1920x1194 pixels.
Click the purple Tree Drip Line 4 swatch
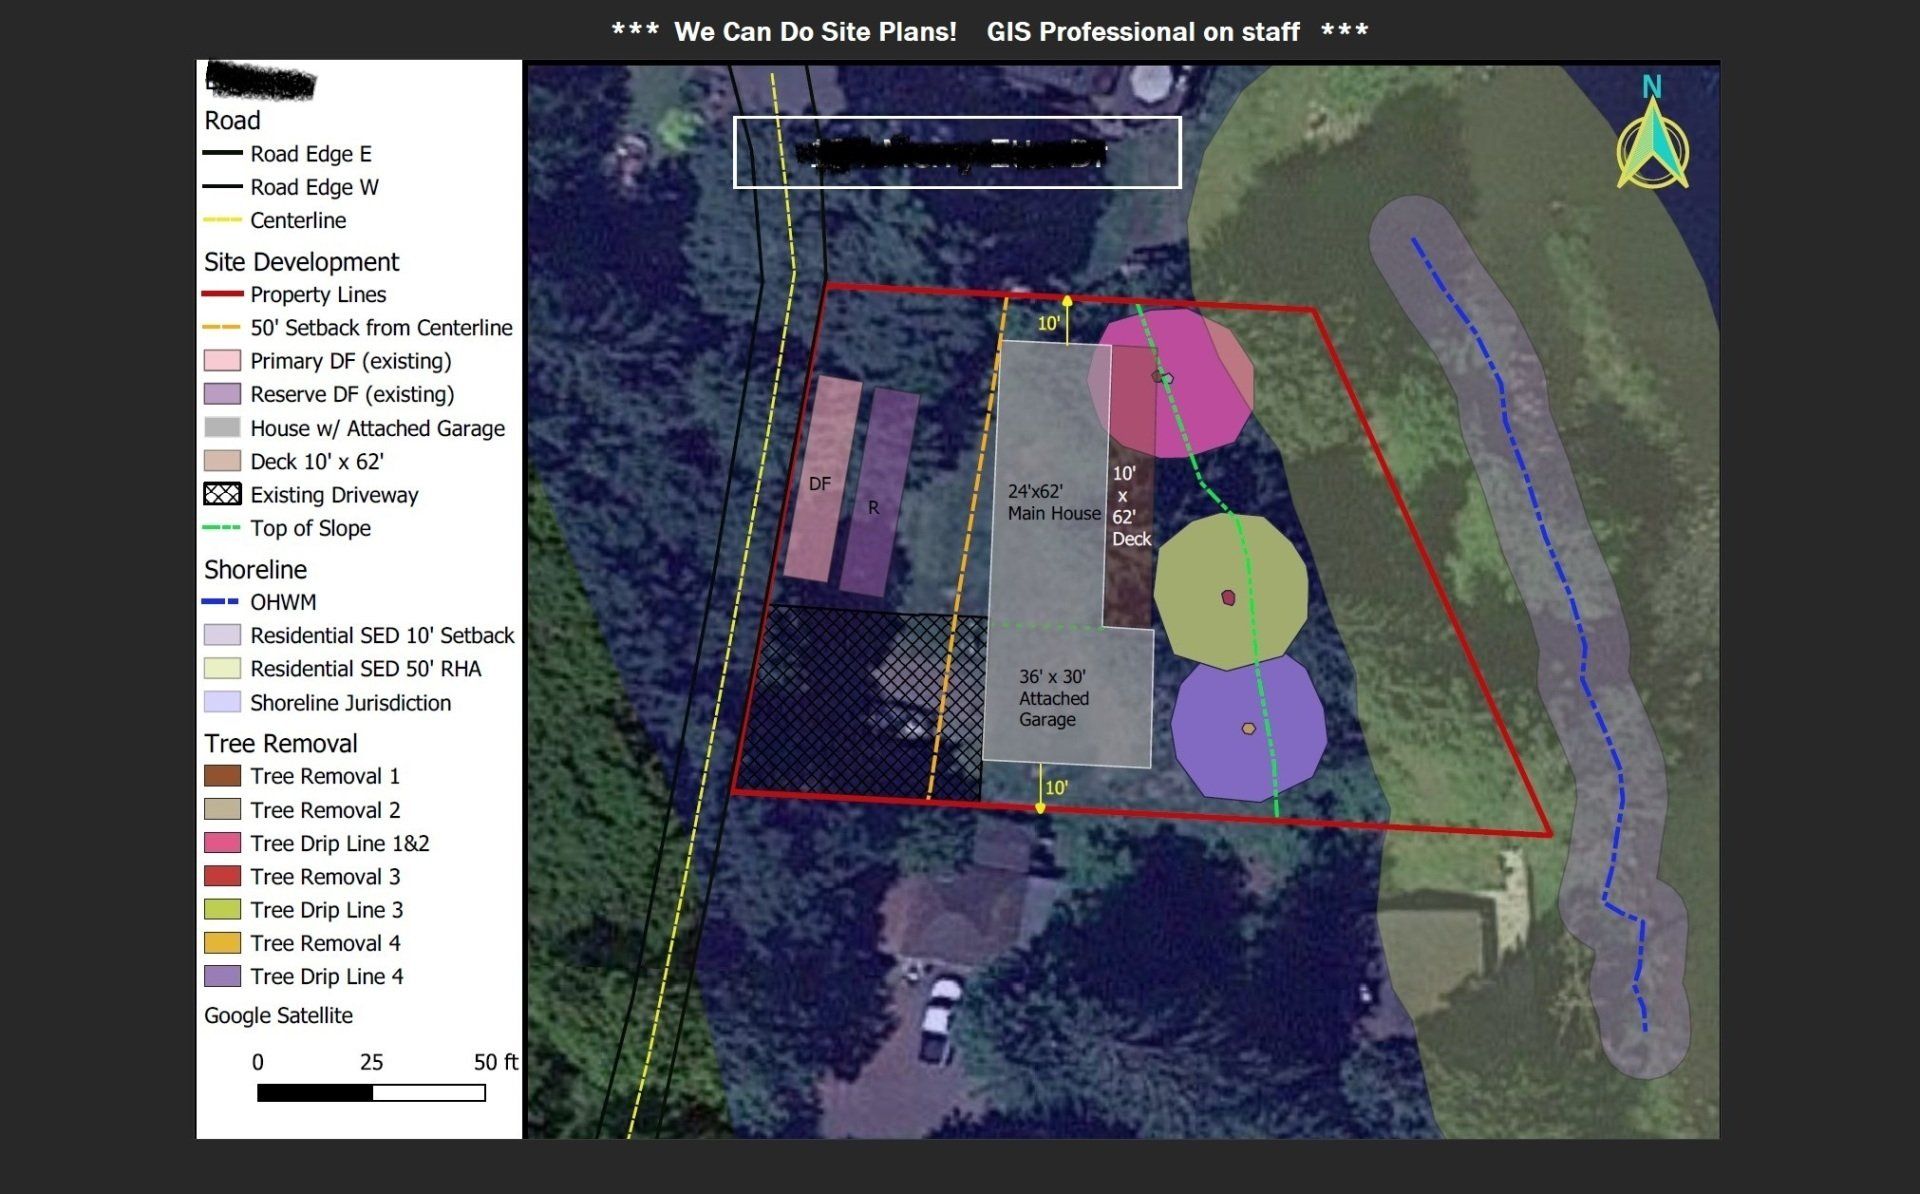pyautogui.click(x=222, y=976)
